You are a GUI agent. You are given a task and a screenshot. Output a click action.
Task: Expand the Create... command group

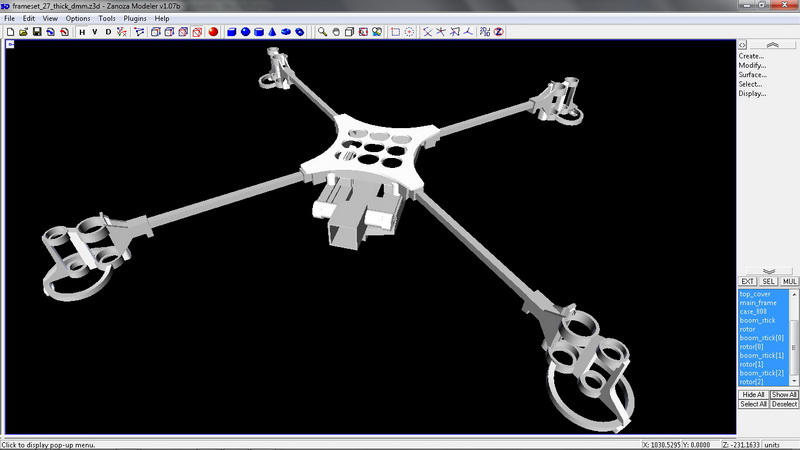point(751,56)
